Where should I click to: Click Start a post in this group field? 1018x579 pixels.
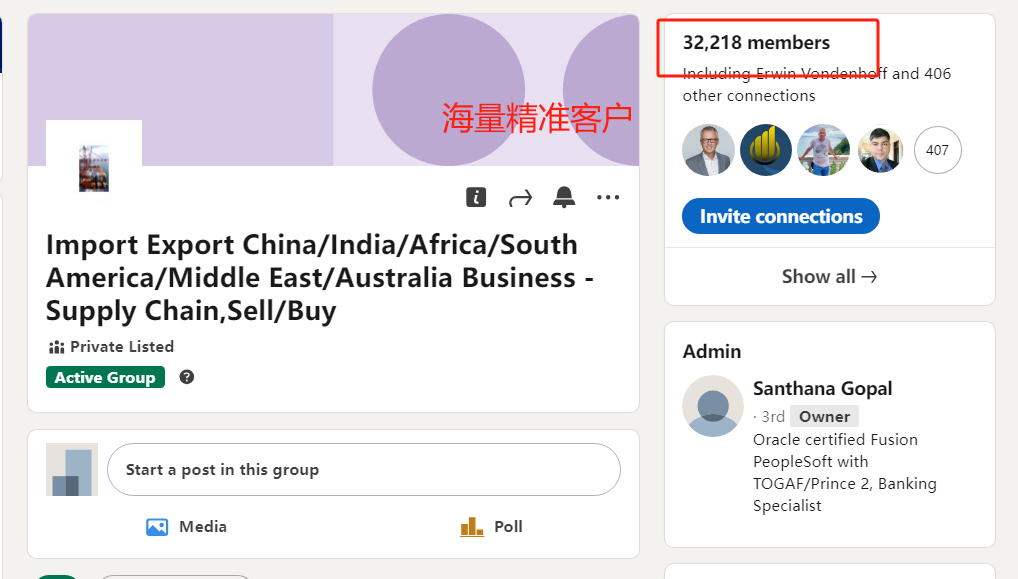pyautogui.click(x=364, y=470)
